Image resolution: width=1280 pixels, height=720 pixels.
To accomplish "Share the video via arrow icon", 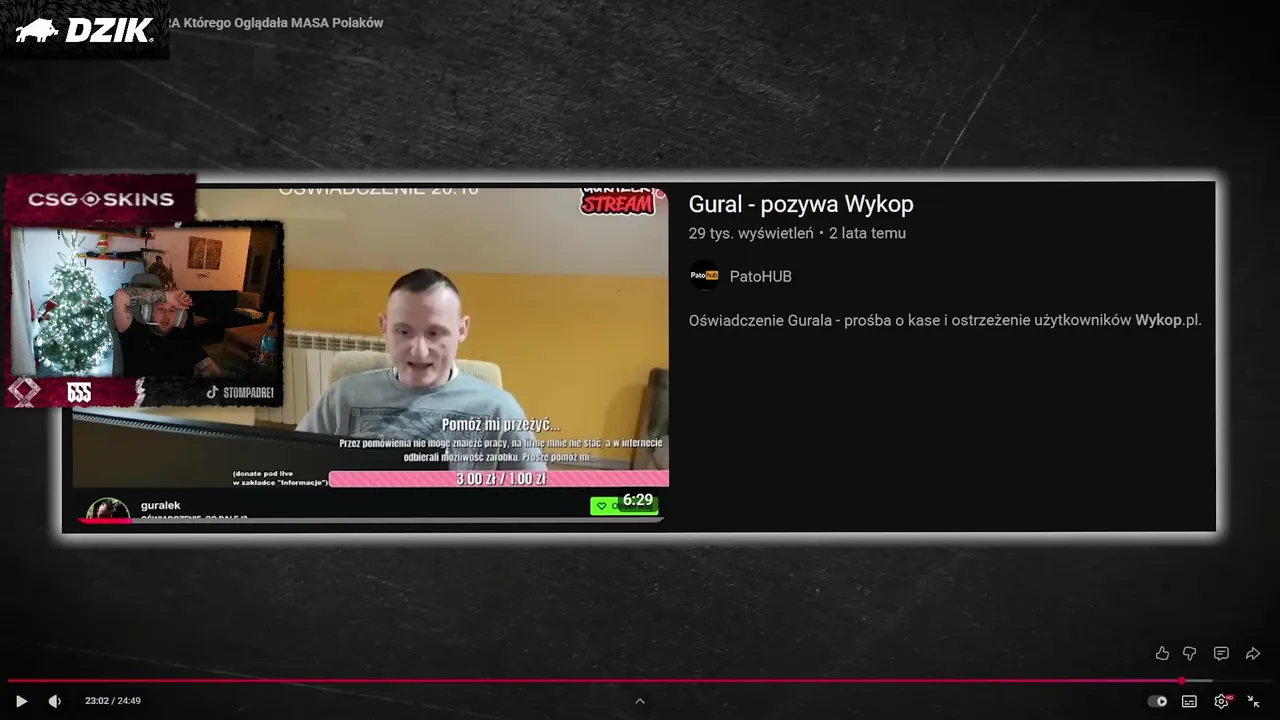I will click(x=1252, y=653).
